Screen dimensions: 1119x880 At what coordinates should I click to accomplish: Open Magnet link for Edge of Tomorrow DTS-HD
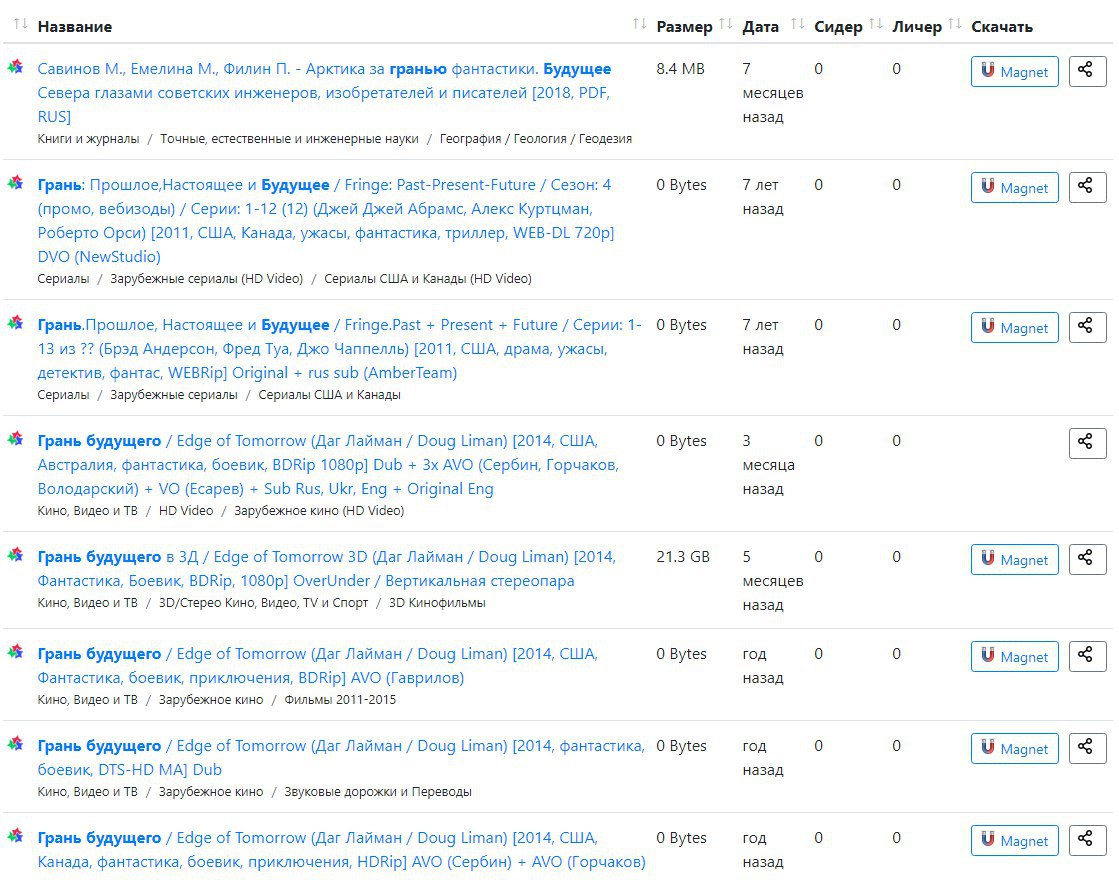coord(1014,749)
